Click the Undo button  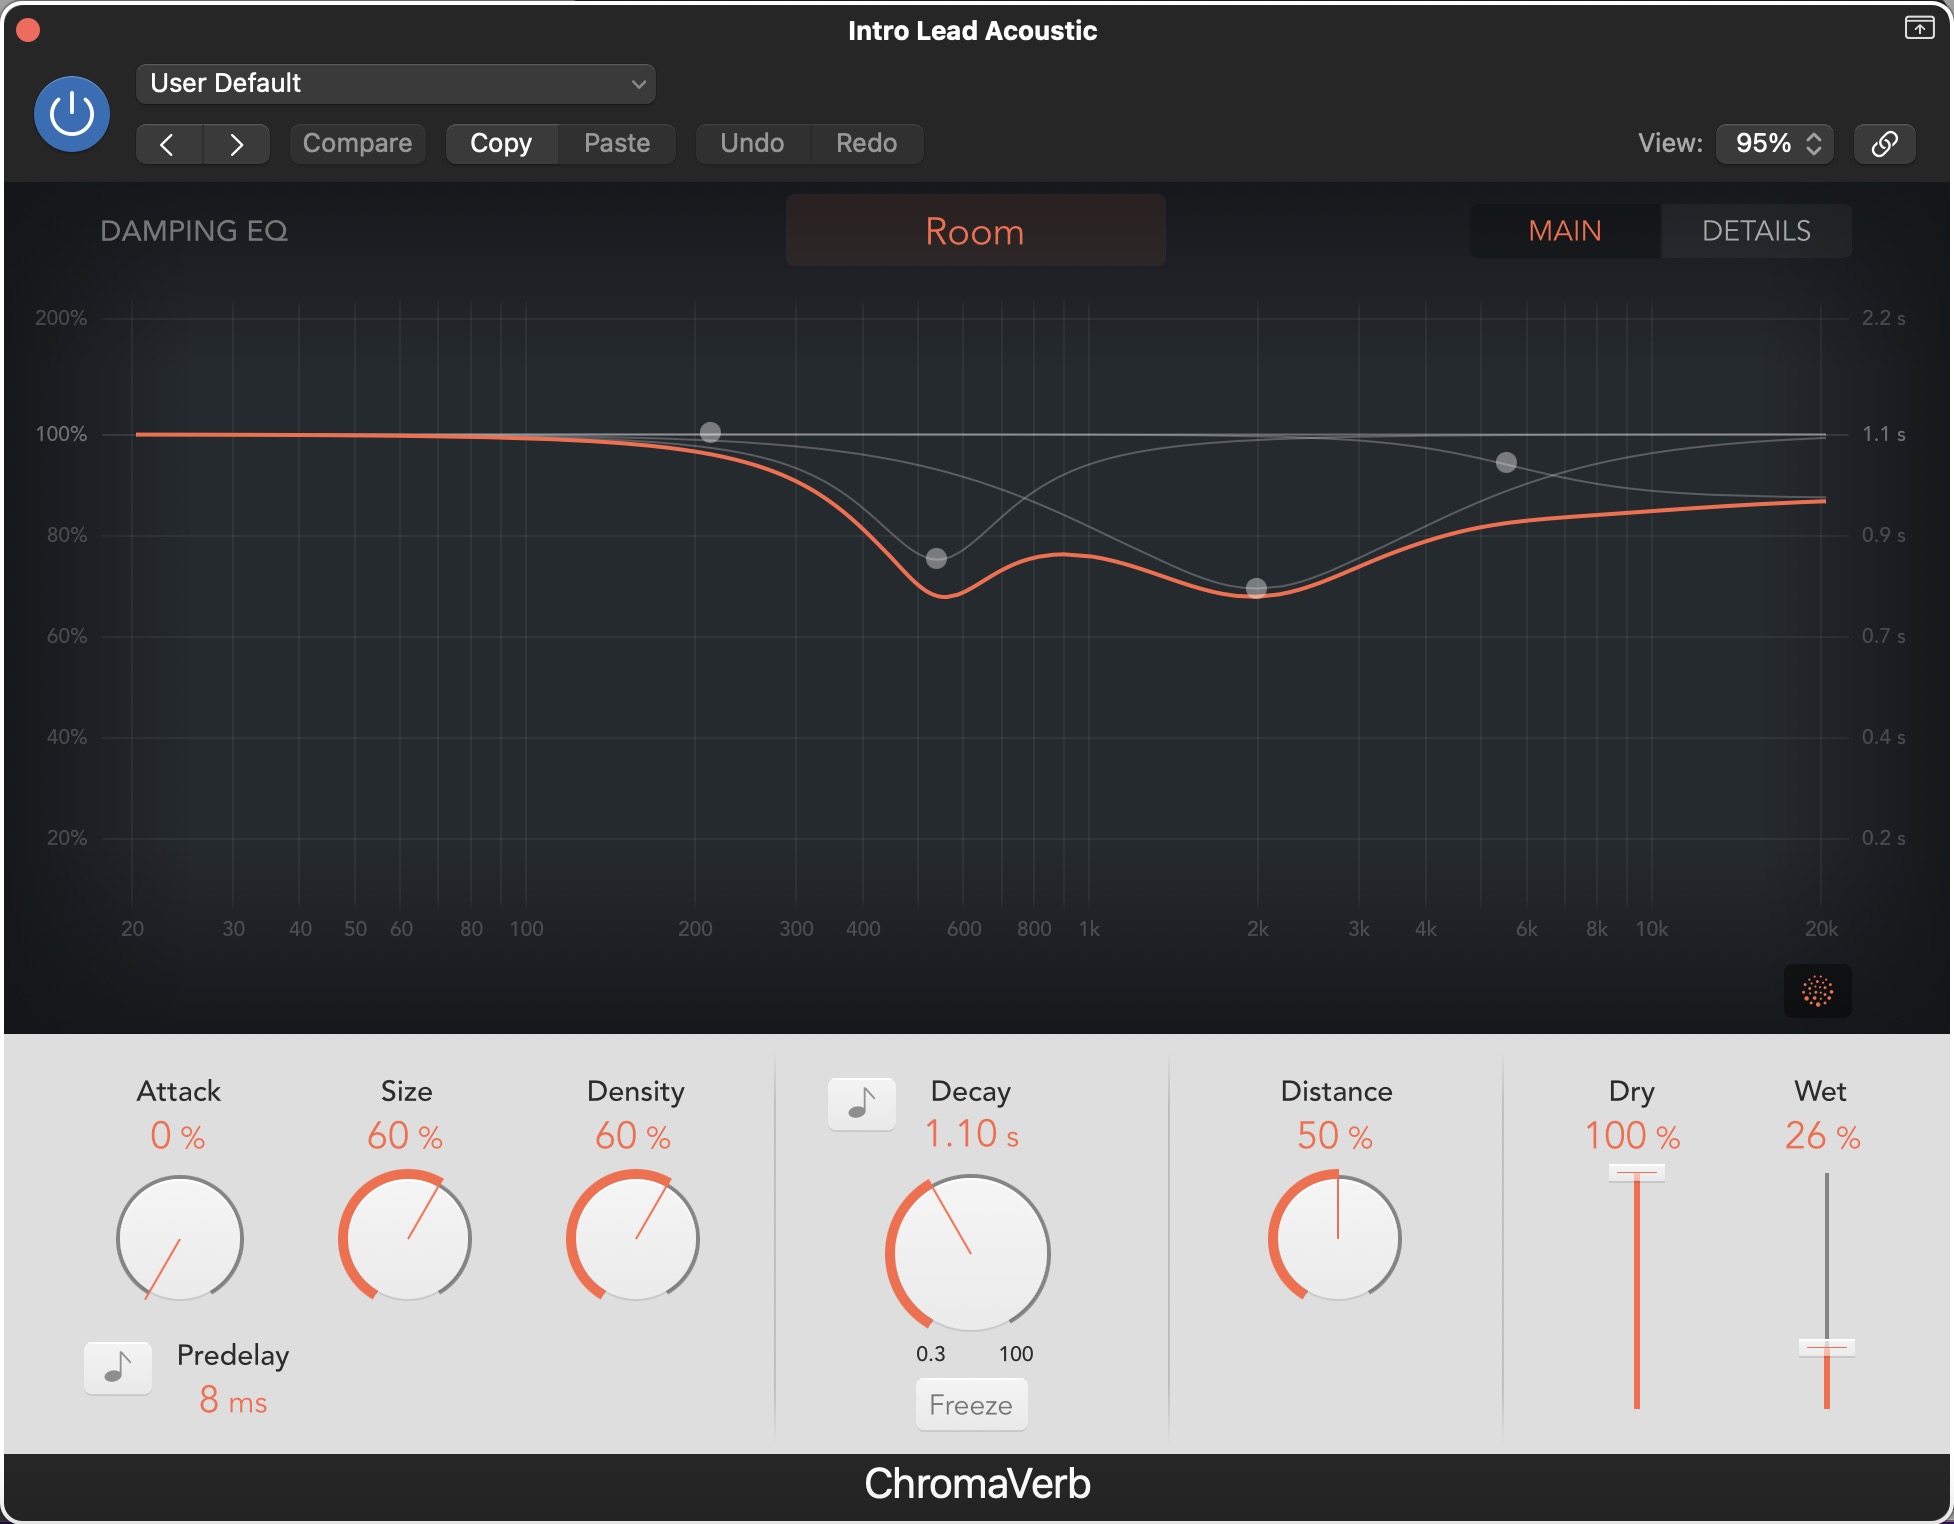coord(752,143)
